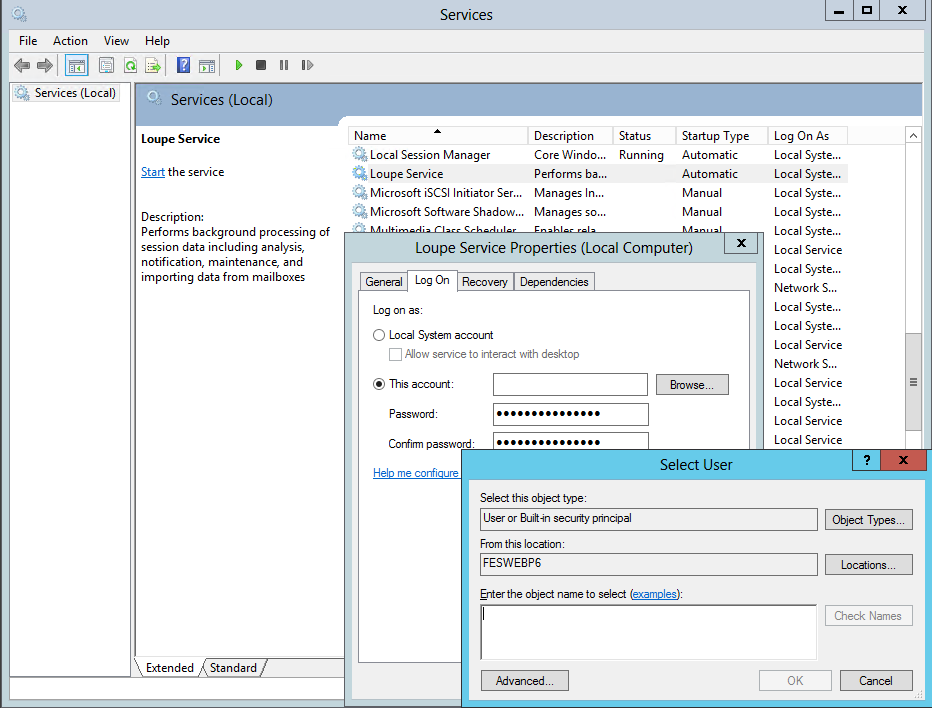Click the object name text box
Image resolution: width=932 pixels, height=708 pixels.
[x=648, y=632]
